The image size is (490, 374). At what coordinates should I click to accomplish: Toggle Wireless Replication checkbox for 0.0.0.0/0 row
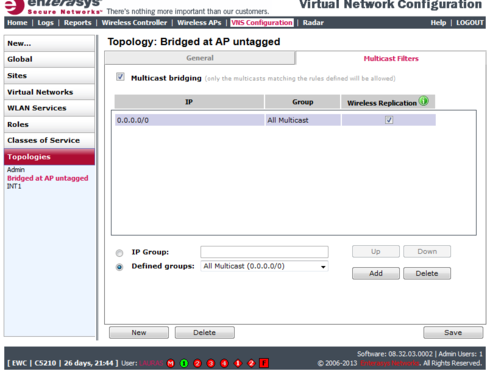pos(389,120)
